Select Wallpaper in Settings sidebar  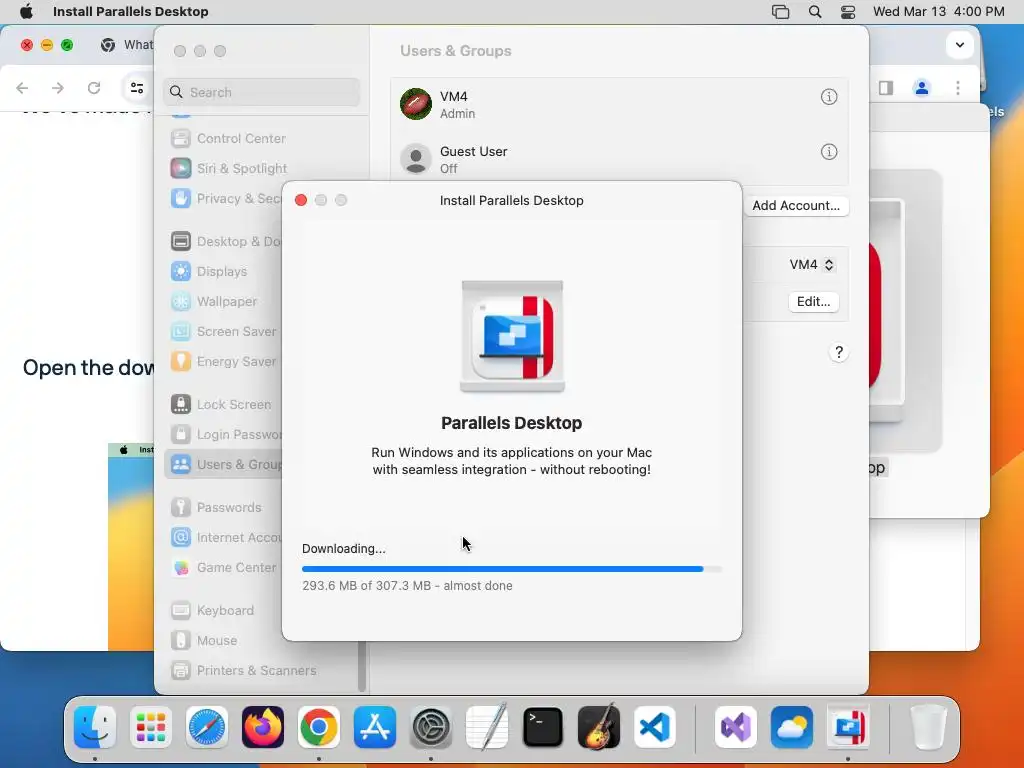pos(224,302)
